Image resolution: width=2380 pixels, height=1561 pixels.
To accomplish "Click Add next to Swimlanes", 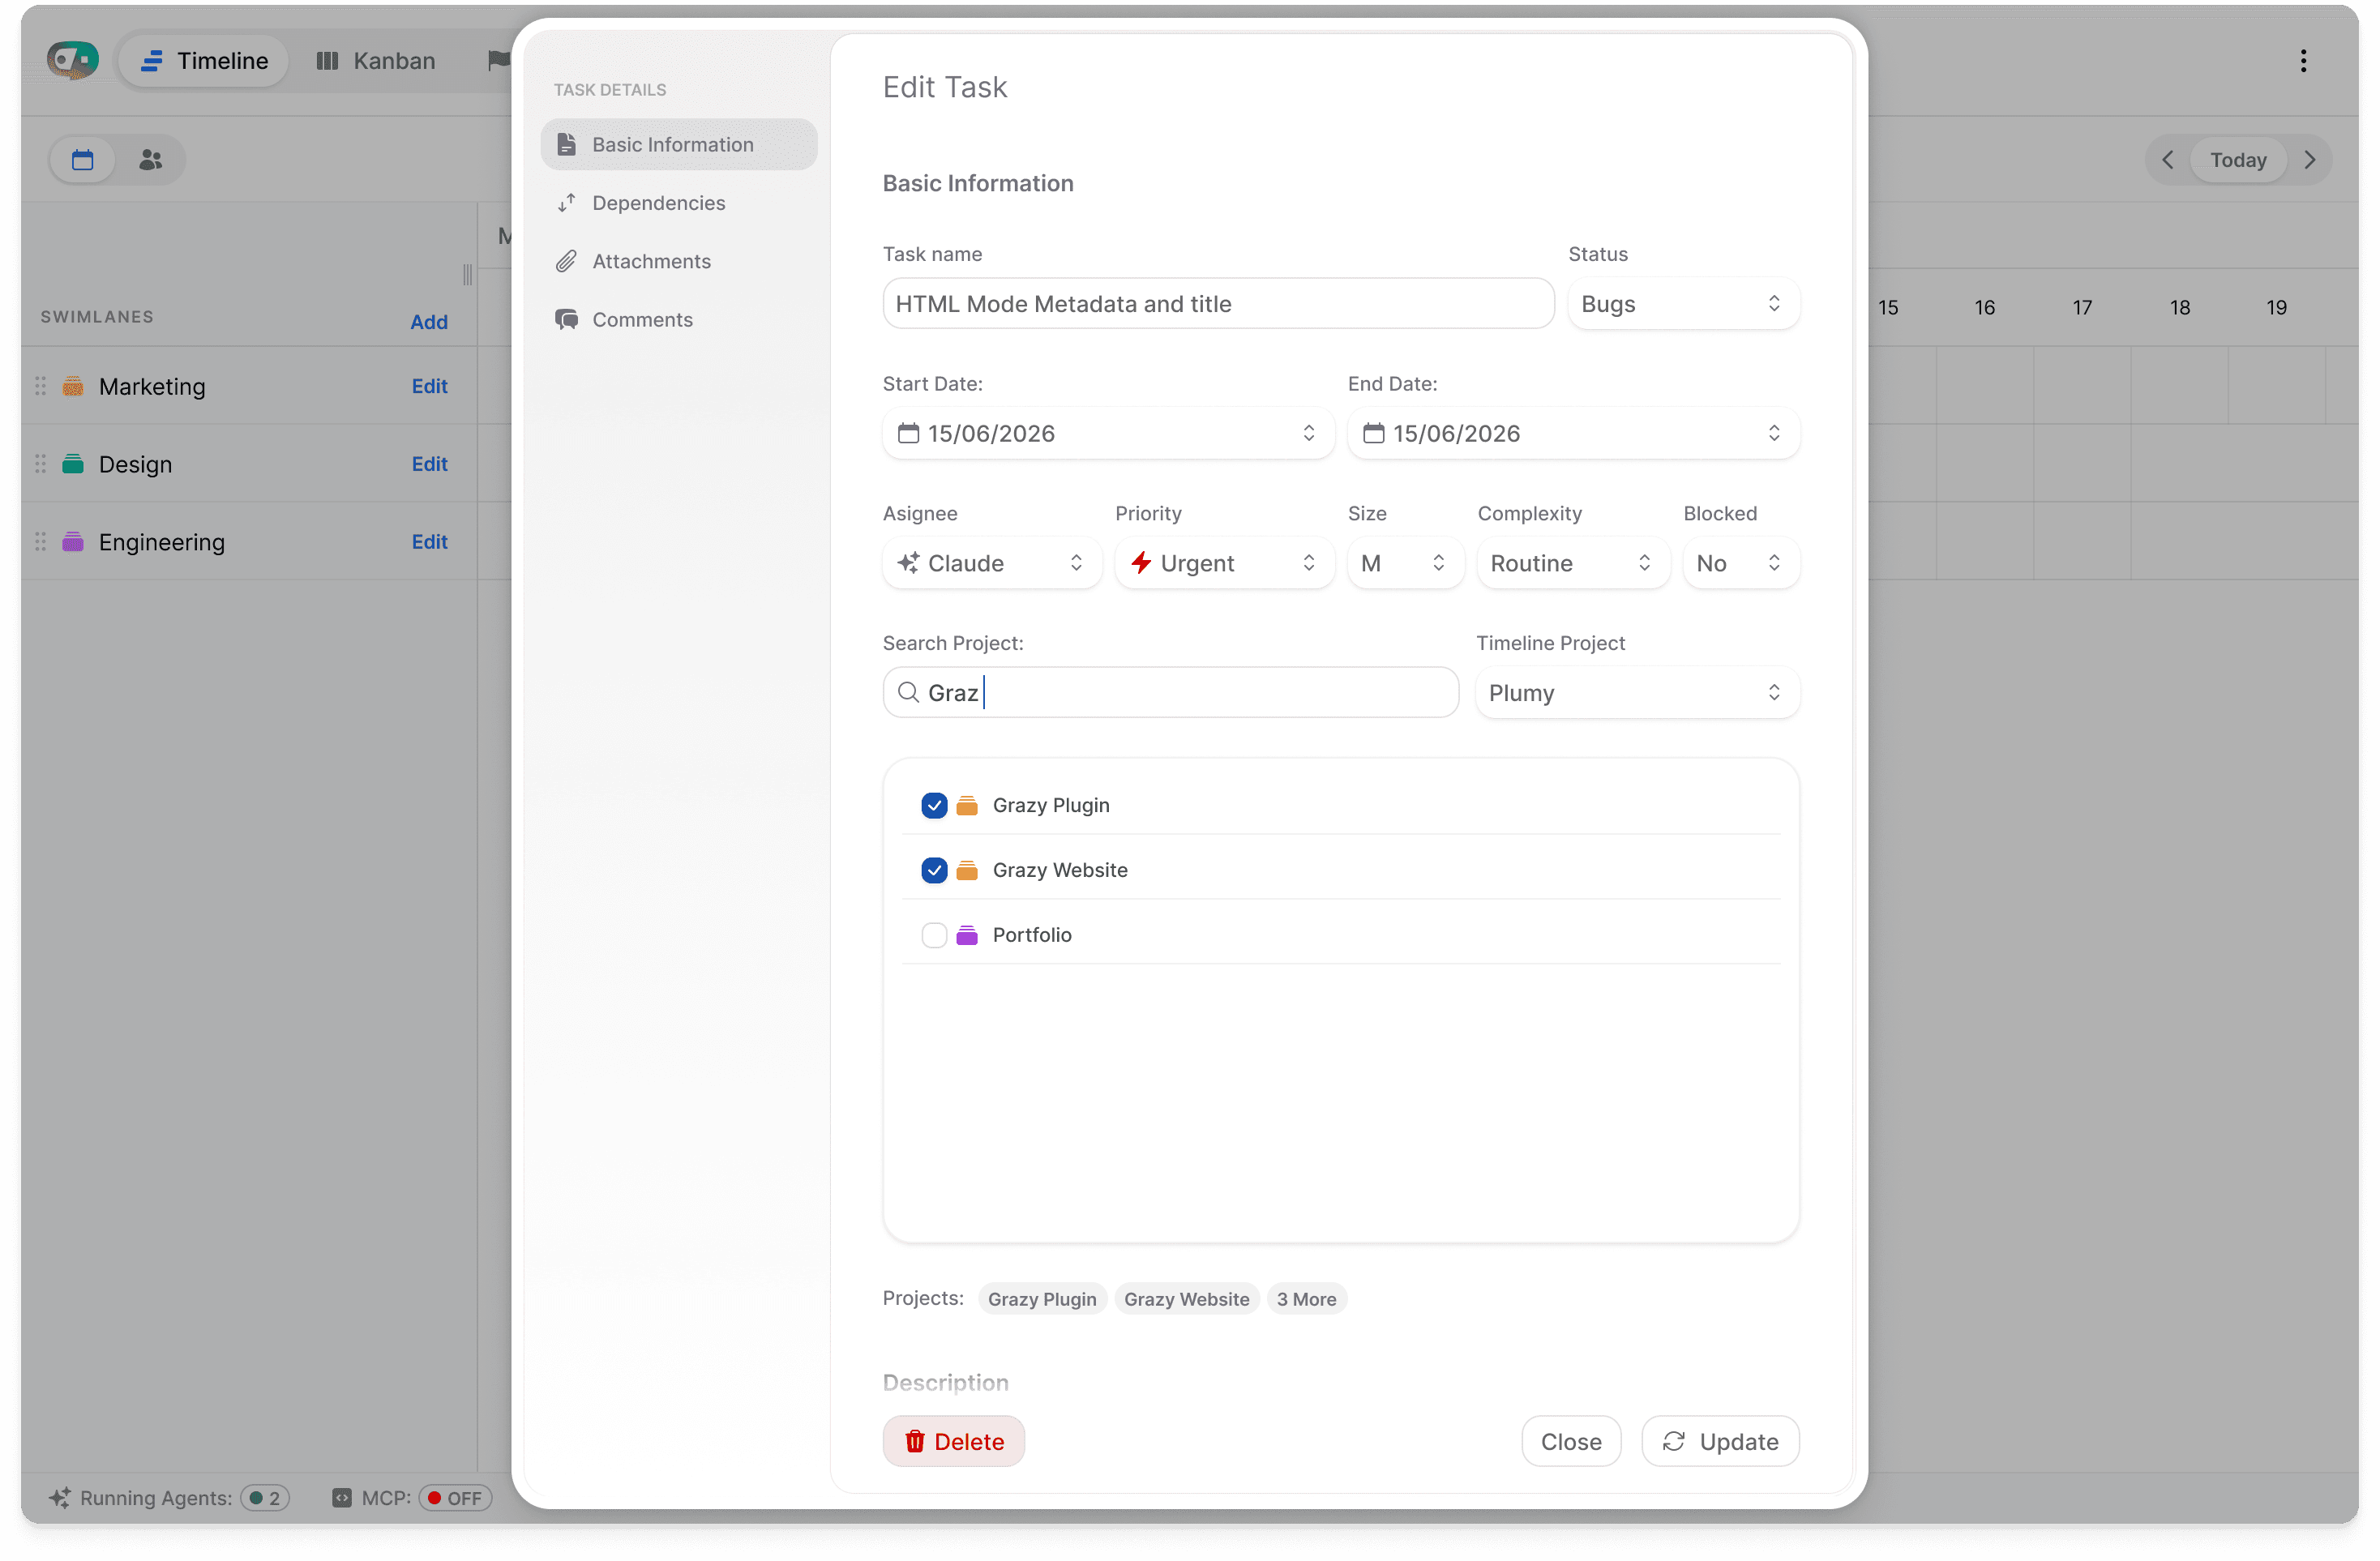I will [x=429, y=322].
